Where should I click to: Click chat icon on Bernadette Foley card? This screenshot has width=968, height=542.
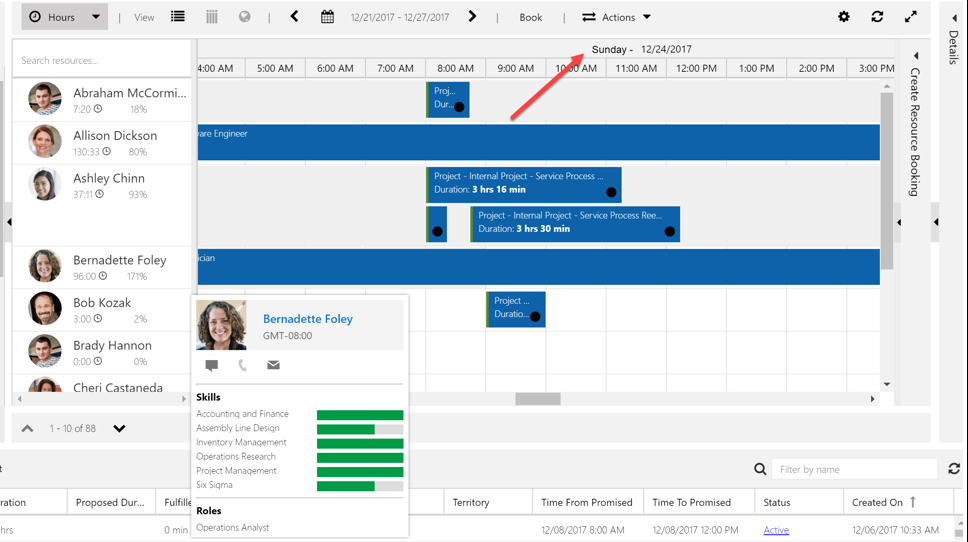click(212, 366)
